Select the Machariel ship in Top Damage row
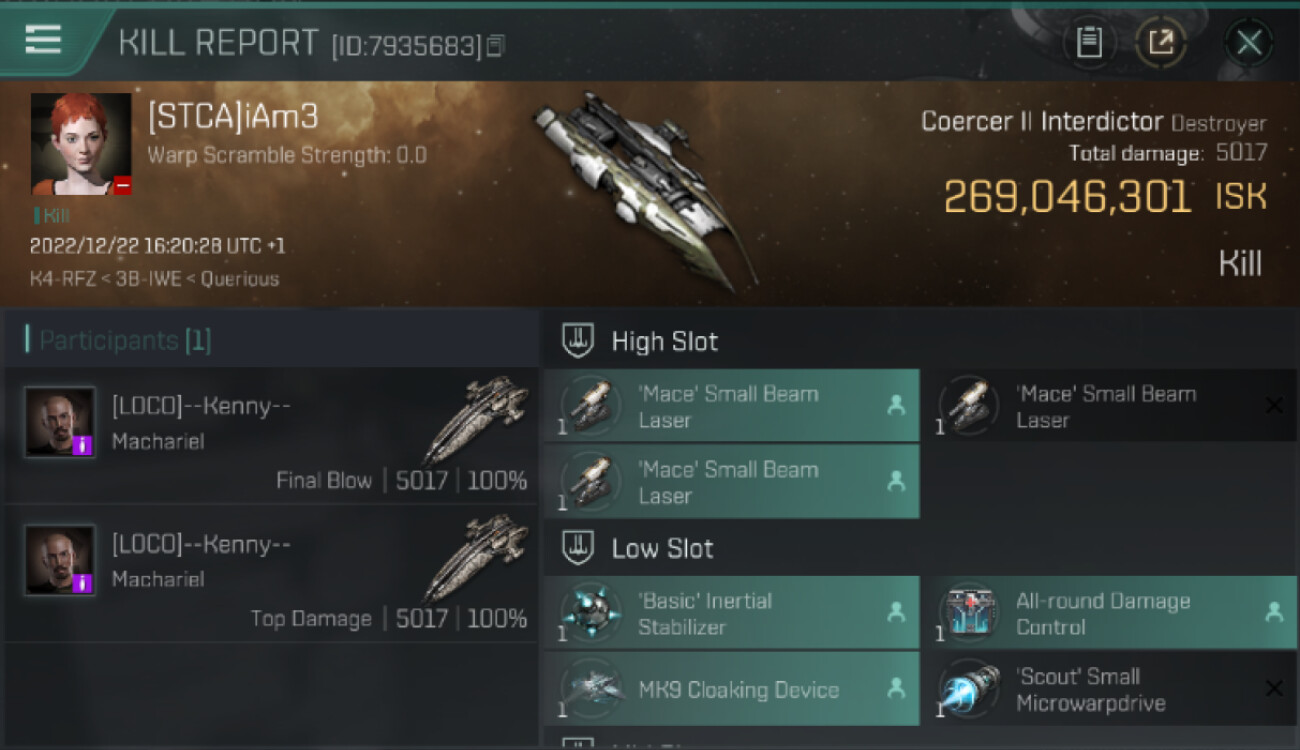This screenshot has width=1300, height=750. click(x=476, y=558)
